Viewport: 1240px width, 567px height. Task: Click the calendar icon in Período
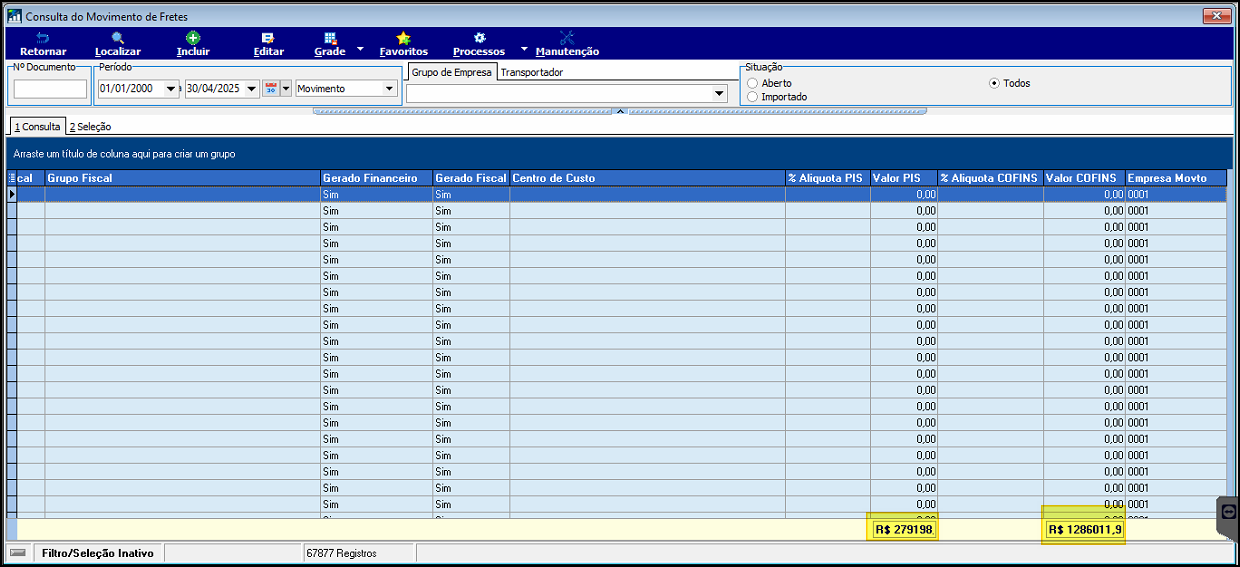(271, 88)
